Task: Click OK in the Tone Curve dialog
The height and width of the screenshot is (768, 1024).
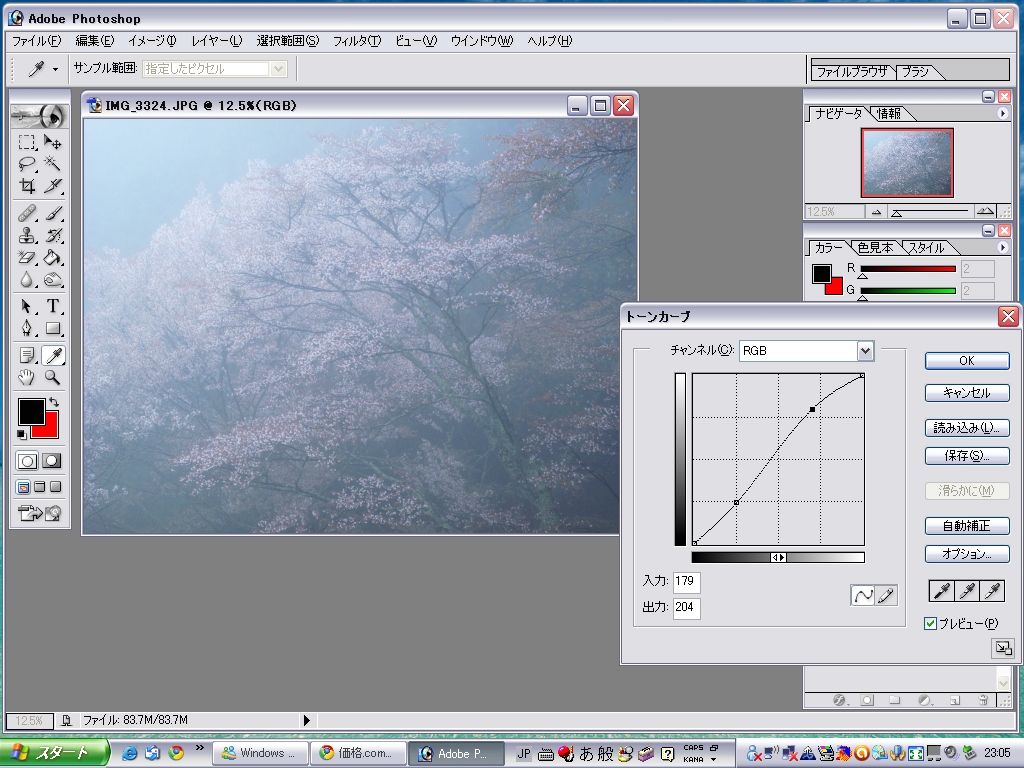Action: coord(967,360)
